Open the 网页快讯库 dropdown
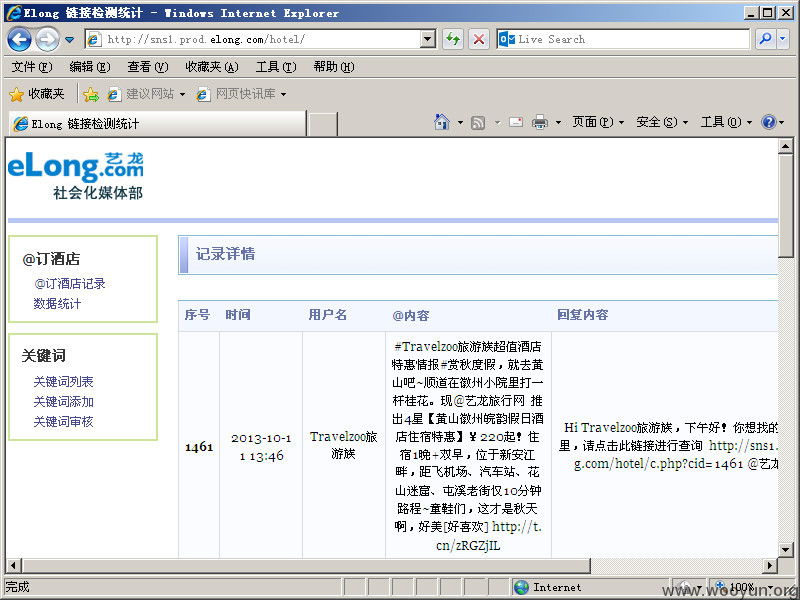This screenshot has width=800, height=600. (x=241, y=94)
